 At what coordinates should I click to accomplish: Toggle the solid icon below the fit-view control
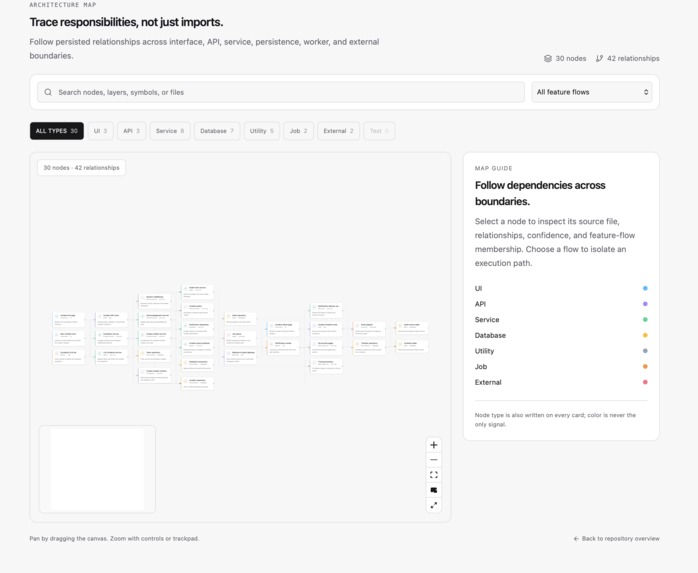click(434, 490)
